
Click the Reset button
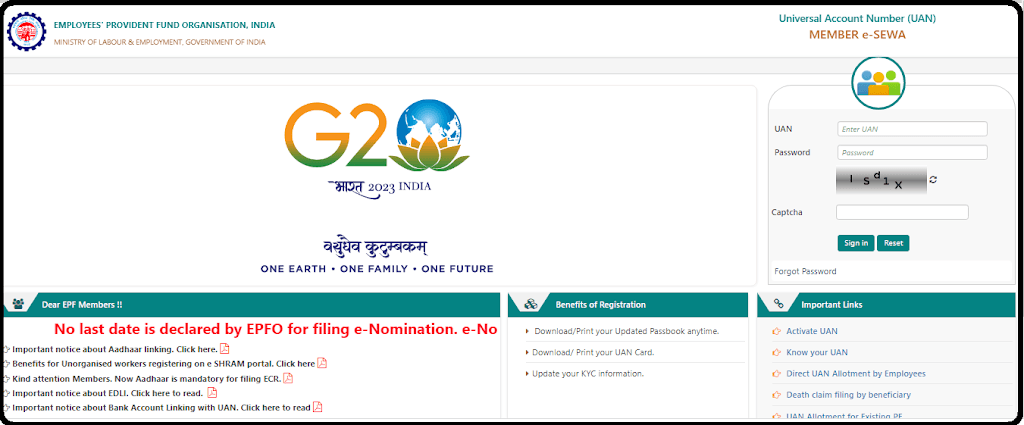tap(893, 243)
